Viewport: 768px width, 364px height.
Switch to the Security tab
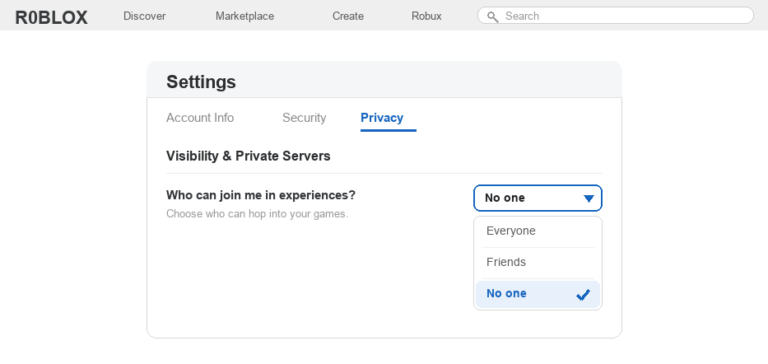[304, 118]
